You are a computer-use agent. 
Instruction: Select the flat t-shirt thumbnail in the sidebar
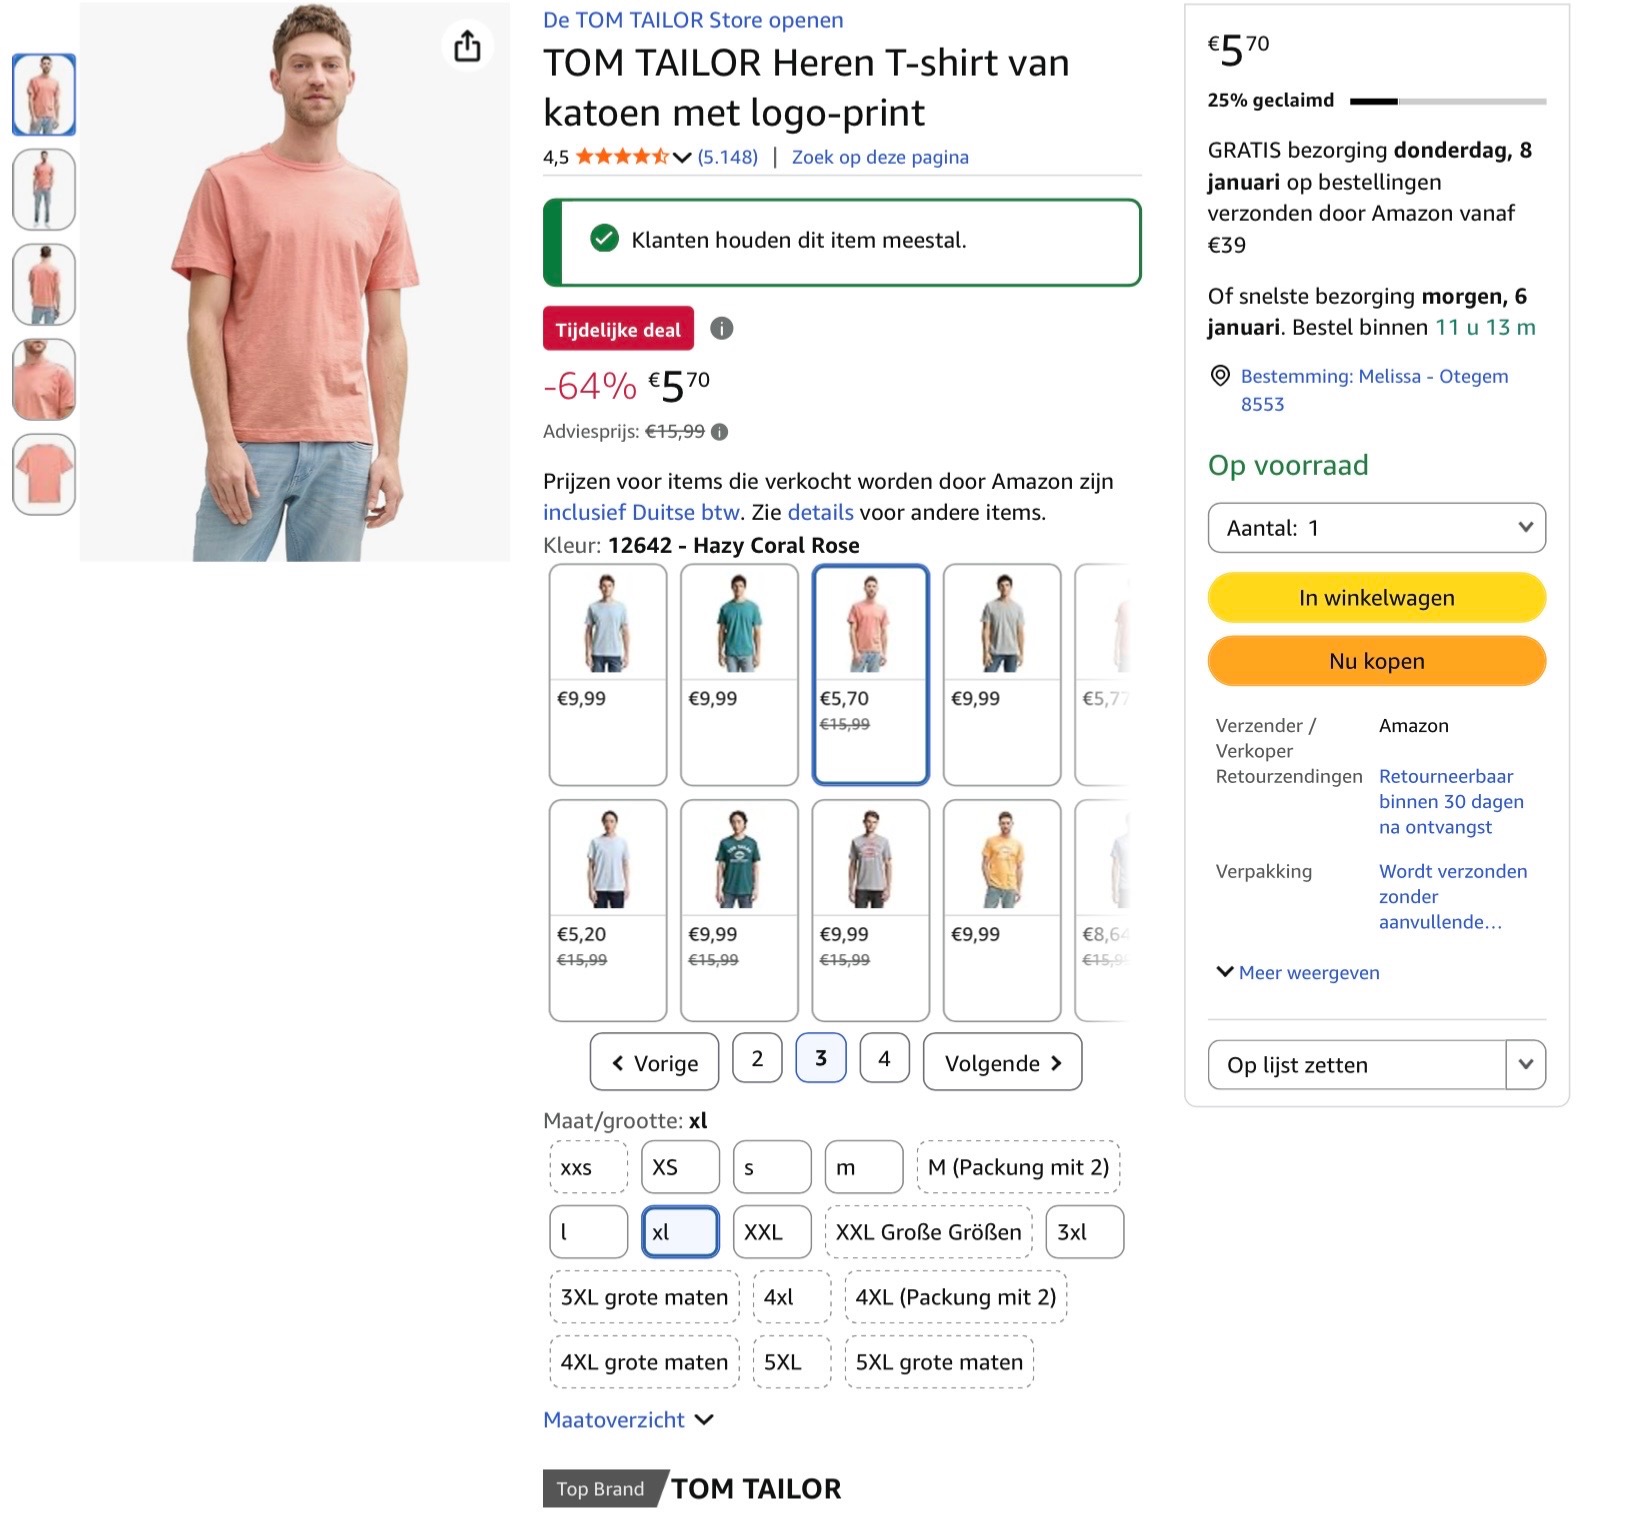[44, 474]
